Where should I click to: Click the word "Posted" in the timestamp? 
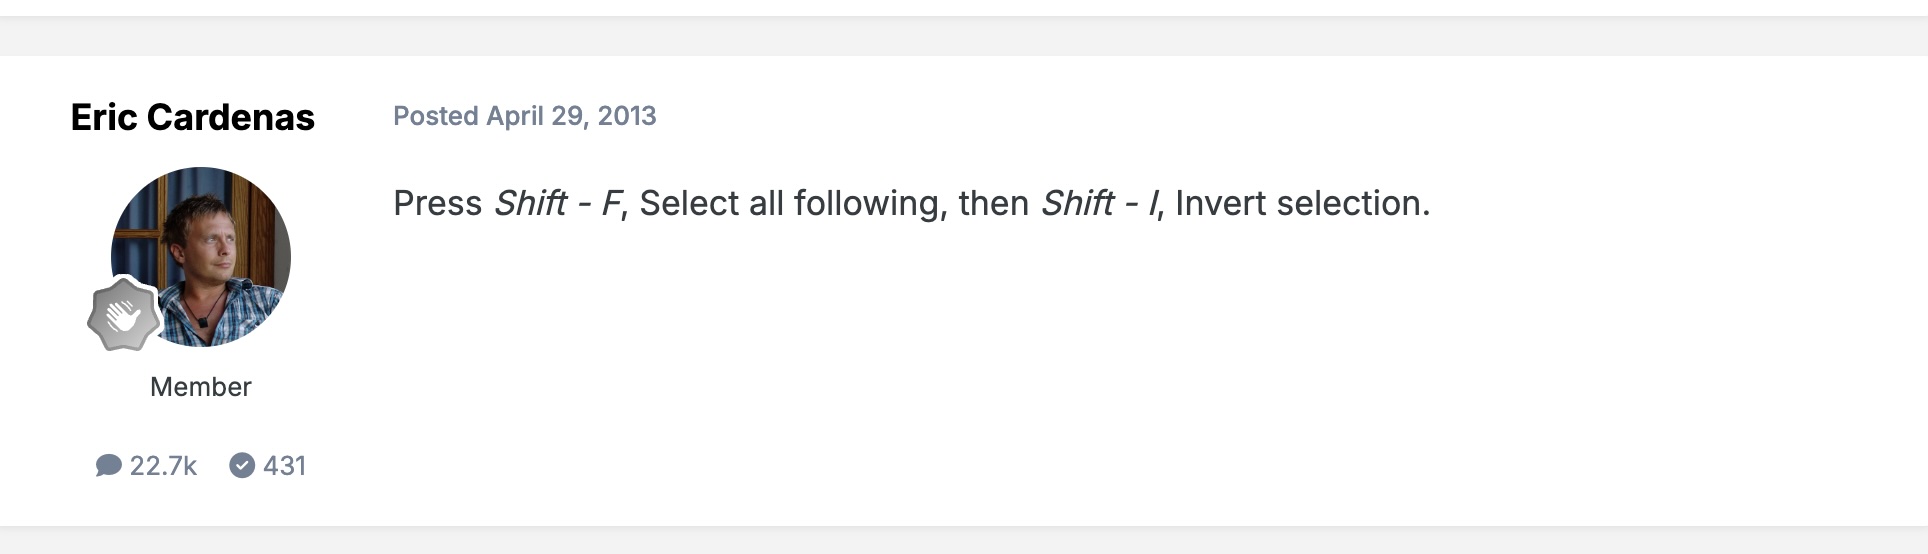tap(436, 116)
